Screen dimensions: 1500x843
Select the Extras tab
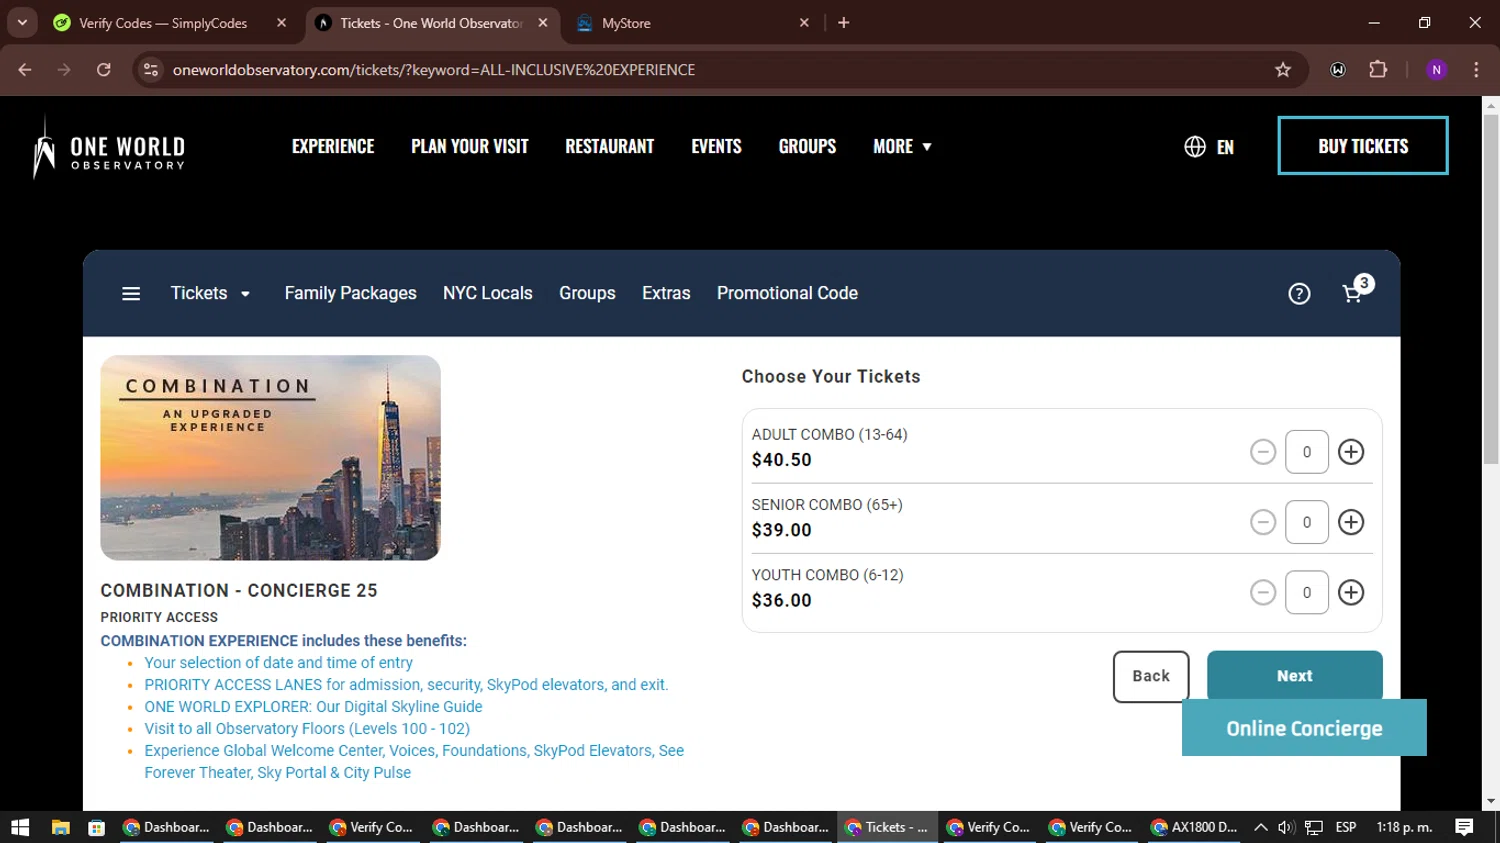(666, 293)
